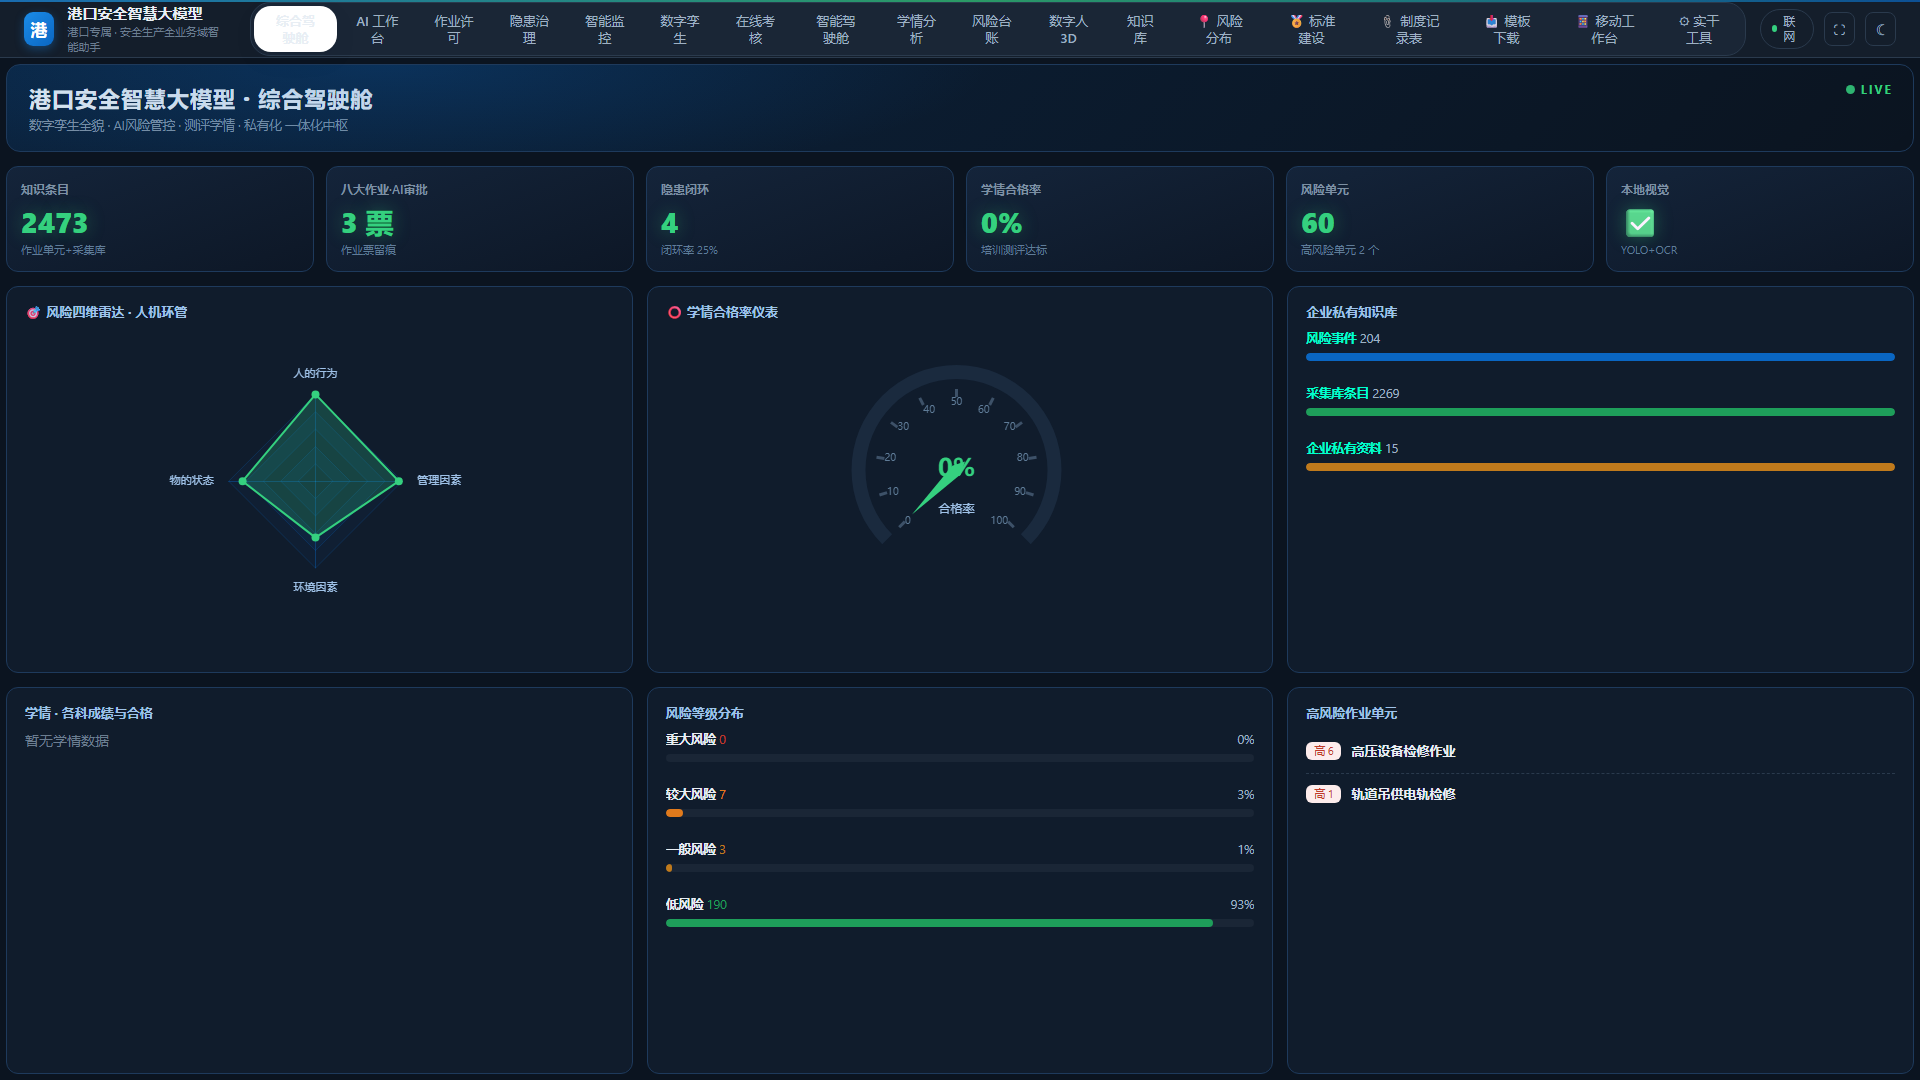Switch to 隐患治理 tab
The image size is (1920, 1080).
click(529, 30)
